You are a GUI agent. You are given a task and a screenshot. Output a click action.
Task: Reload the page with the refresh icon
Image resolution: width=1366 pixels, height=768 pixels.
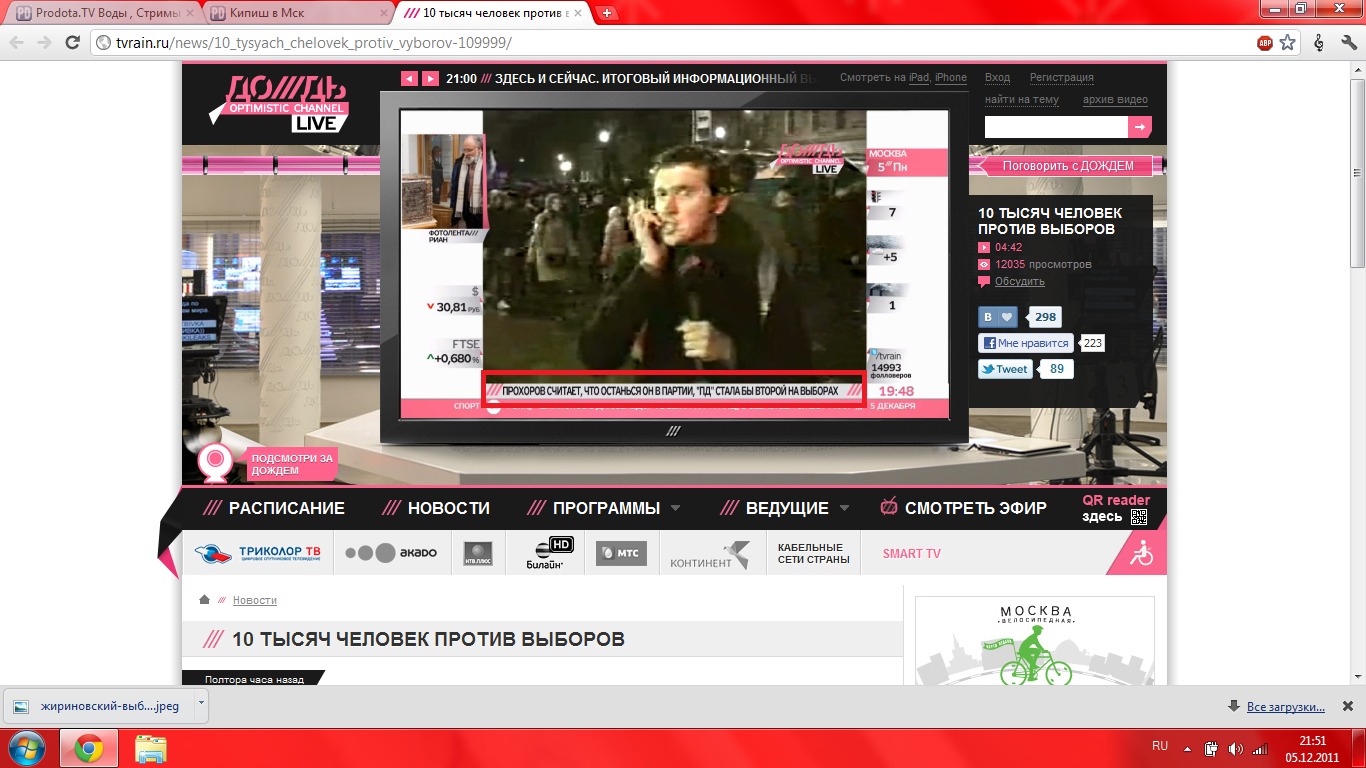click(72, 43)
